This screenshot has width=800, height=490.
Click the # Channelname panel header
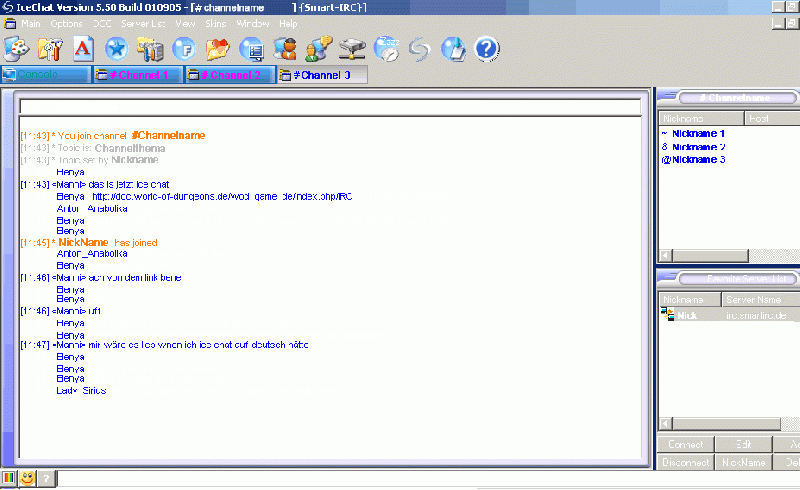[738, 97]
